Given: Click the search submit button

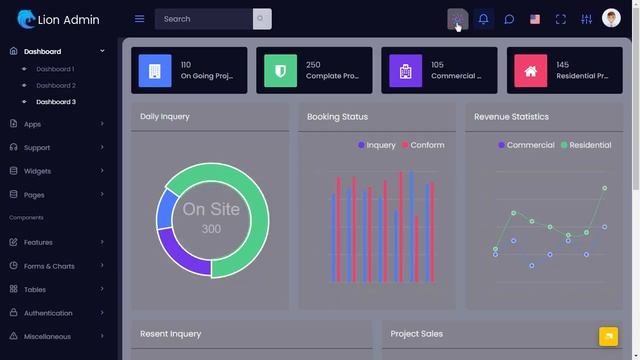Looking at the screenshot, I should pyautogui.click(x=262, y=19).
